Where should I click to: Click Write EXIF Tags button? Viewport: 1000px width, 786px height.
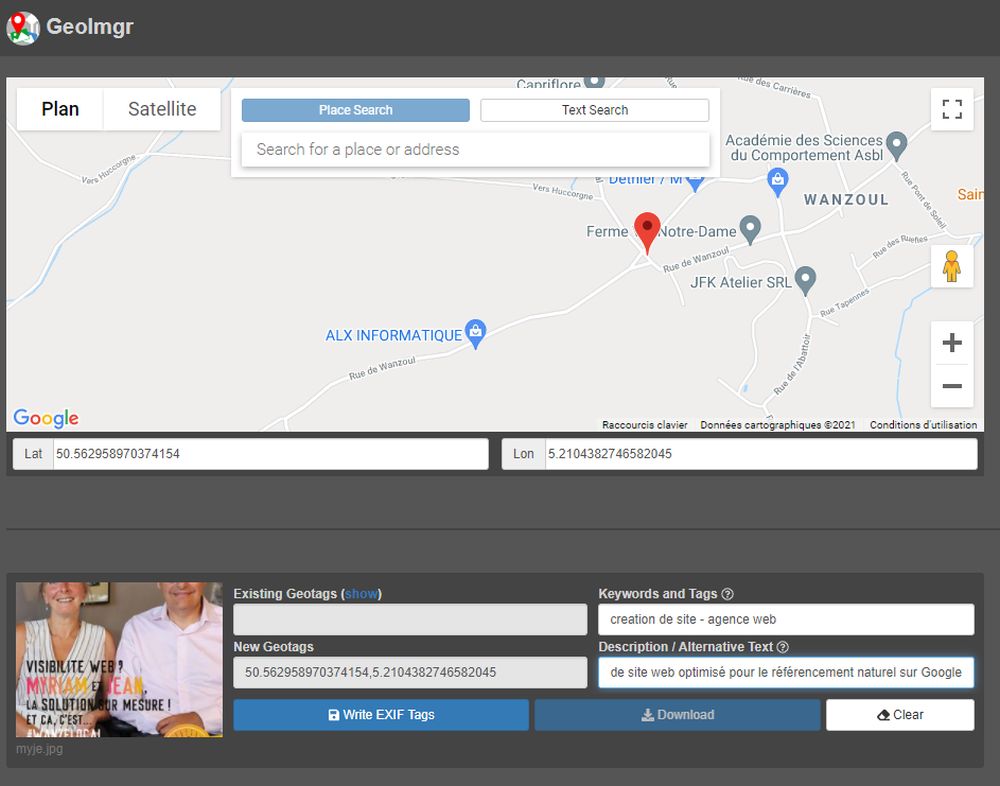point(381,715)
